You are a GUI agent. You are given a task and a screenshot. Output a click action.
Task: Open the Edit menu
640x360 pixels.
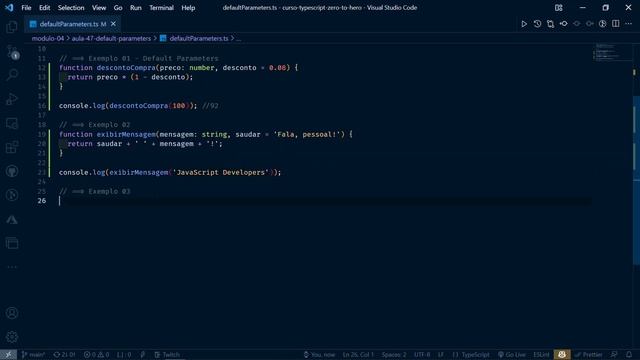click(44, 8)
